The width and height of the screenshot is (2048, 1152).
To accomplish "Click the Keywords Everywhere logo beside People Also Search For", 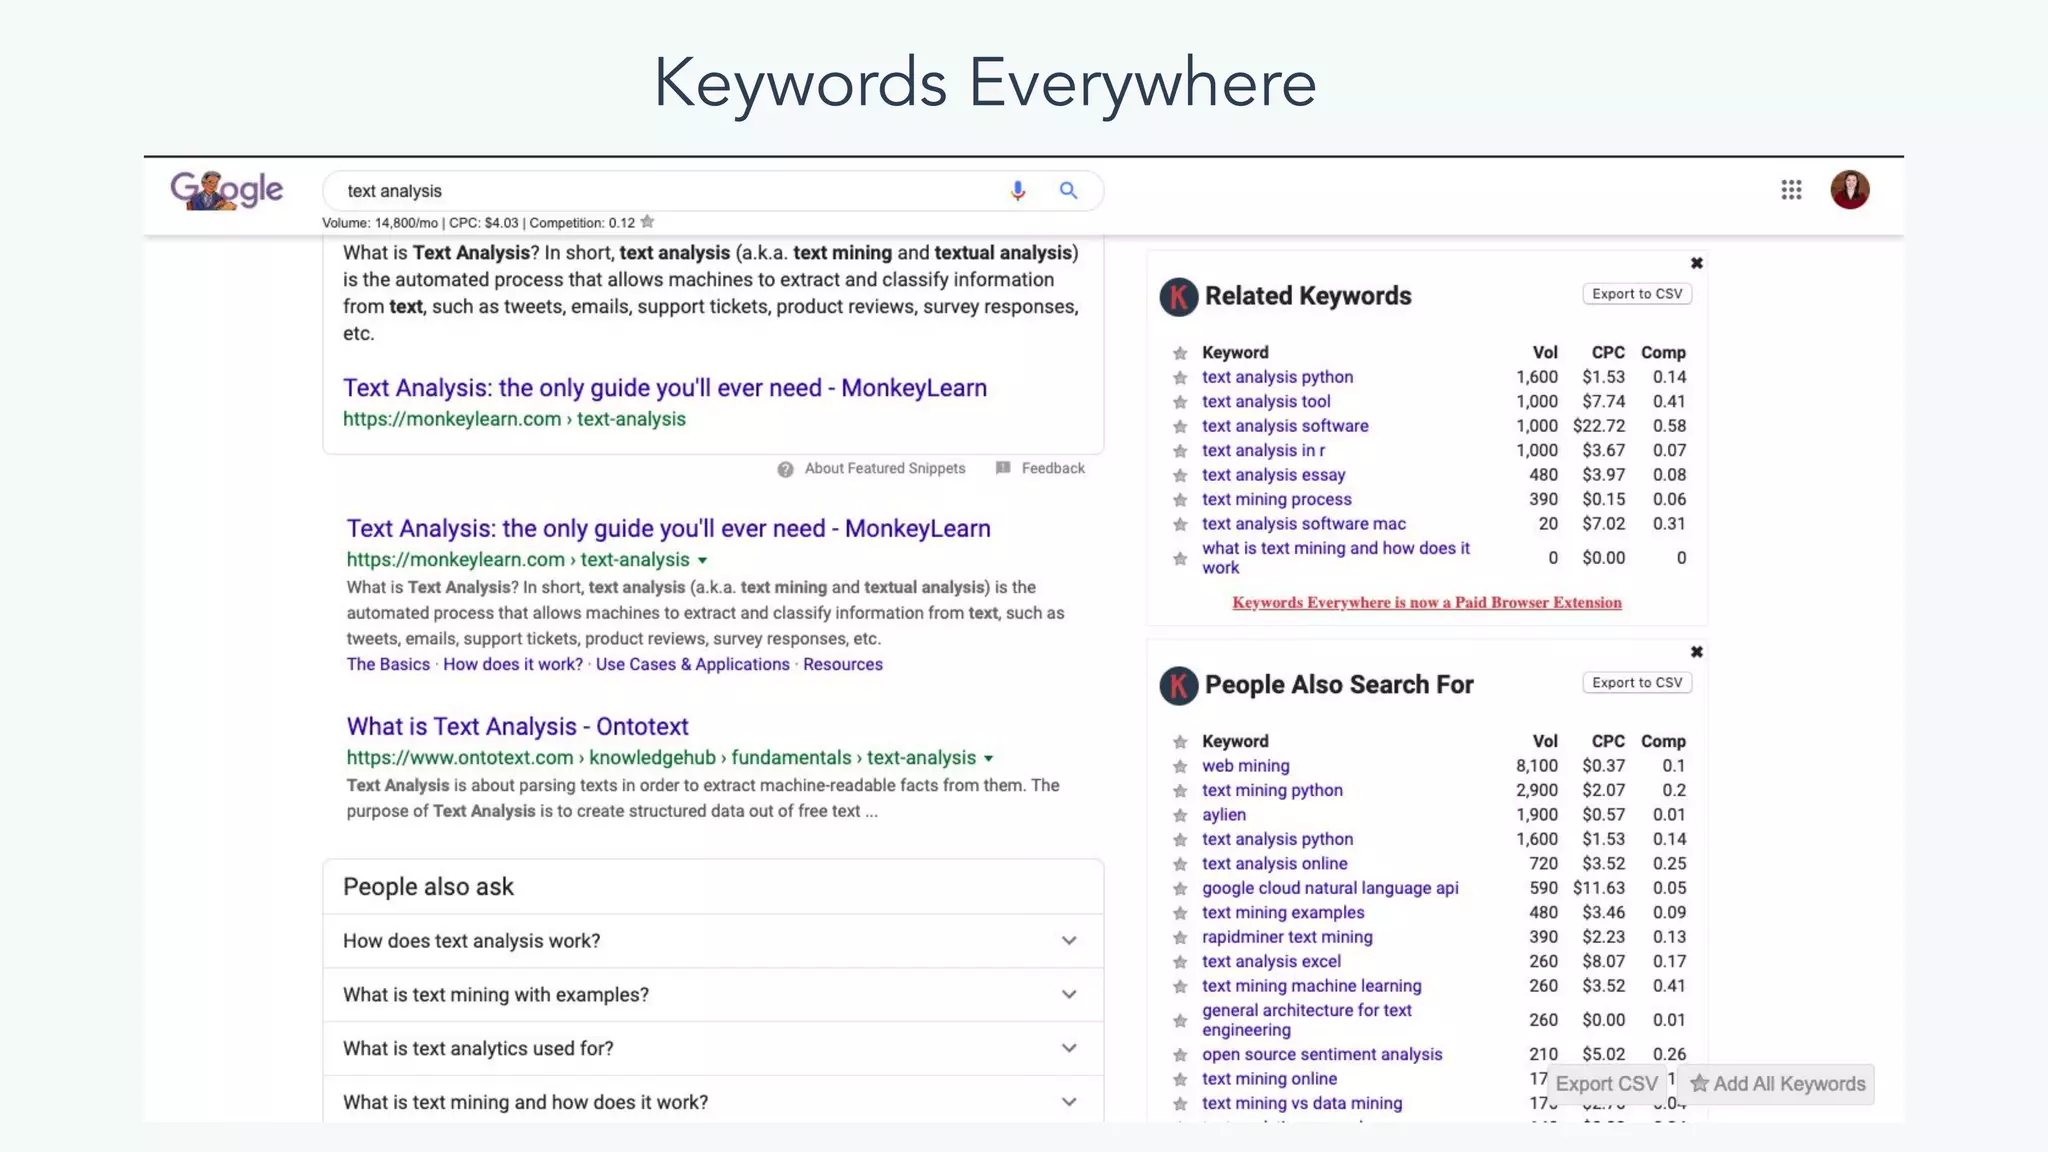I will click(1179, 686).
